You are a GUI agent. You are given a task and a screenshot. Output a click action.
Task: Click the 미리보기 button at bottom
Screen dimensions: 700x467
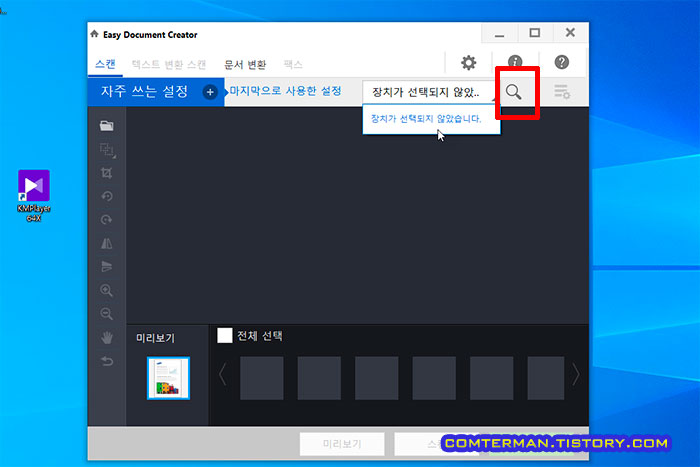[x=342, y=443]
